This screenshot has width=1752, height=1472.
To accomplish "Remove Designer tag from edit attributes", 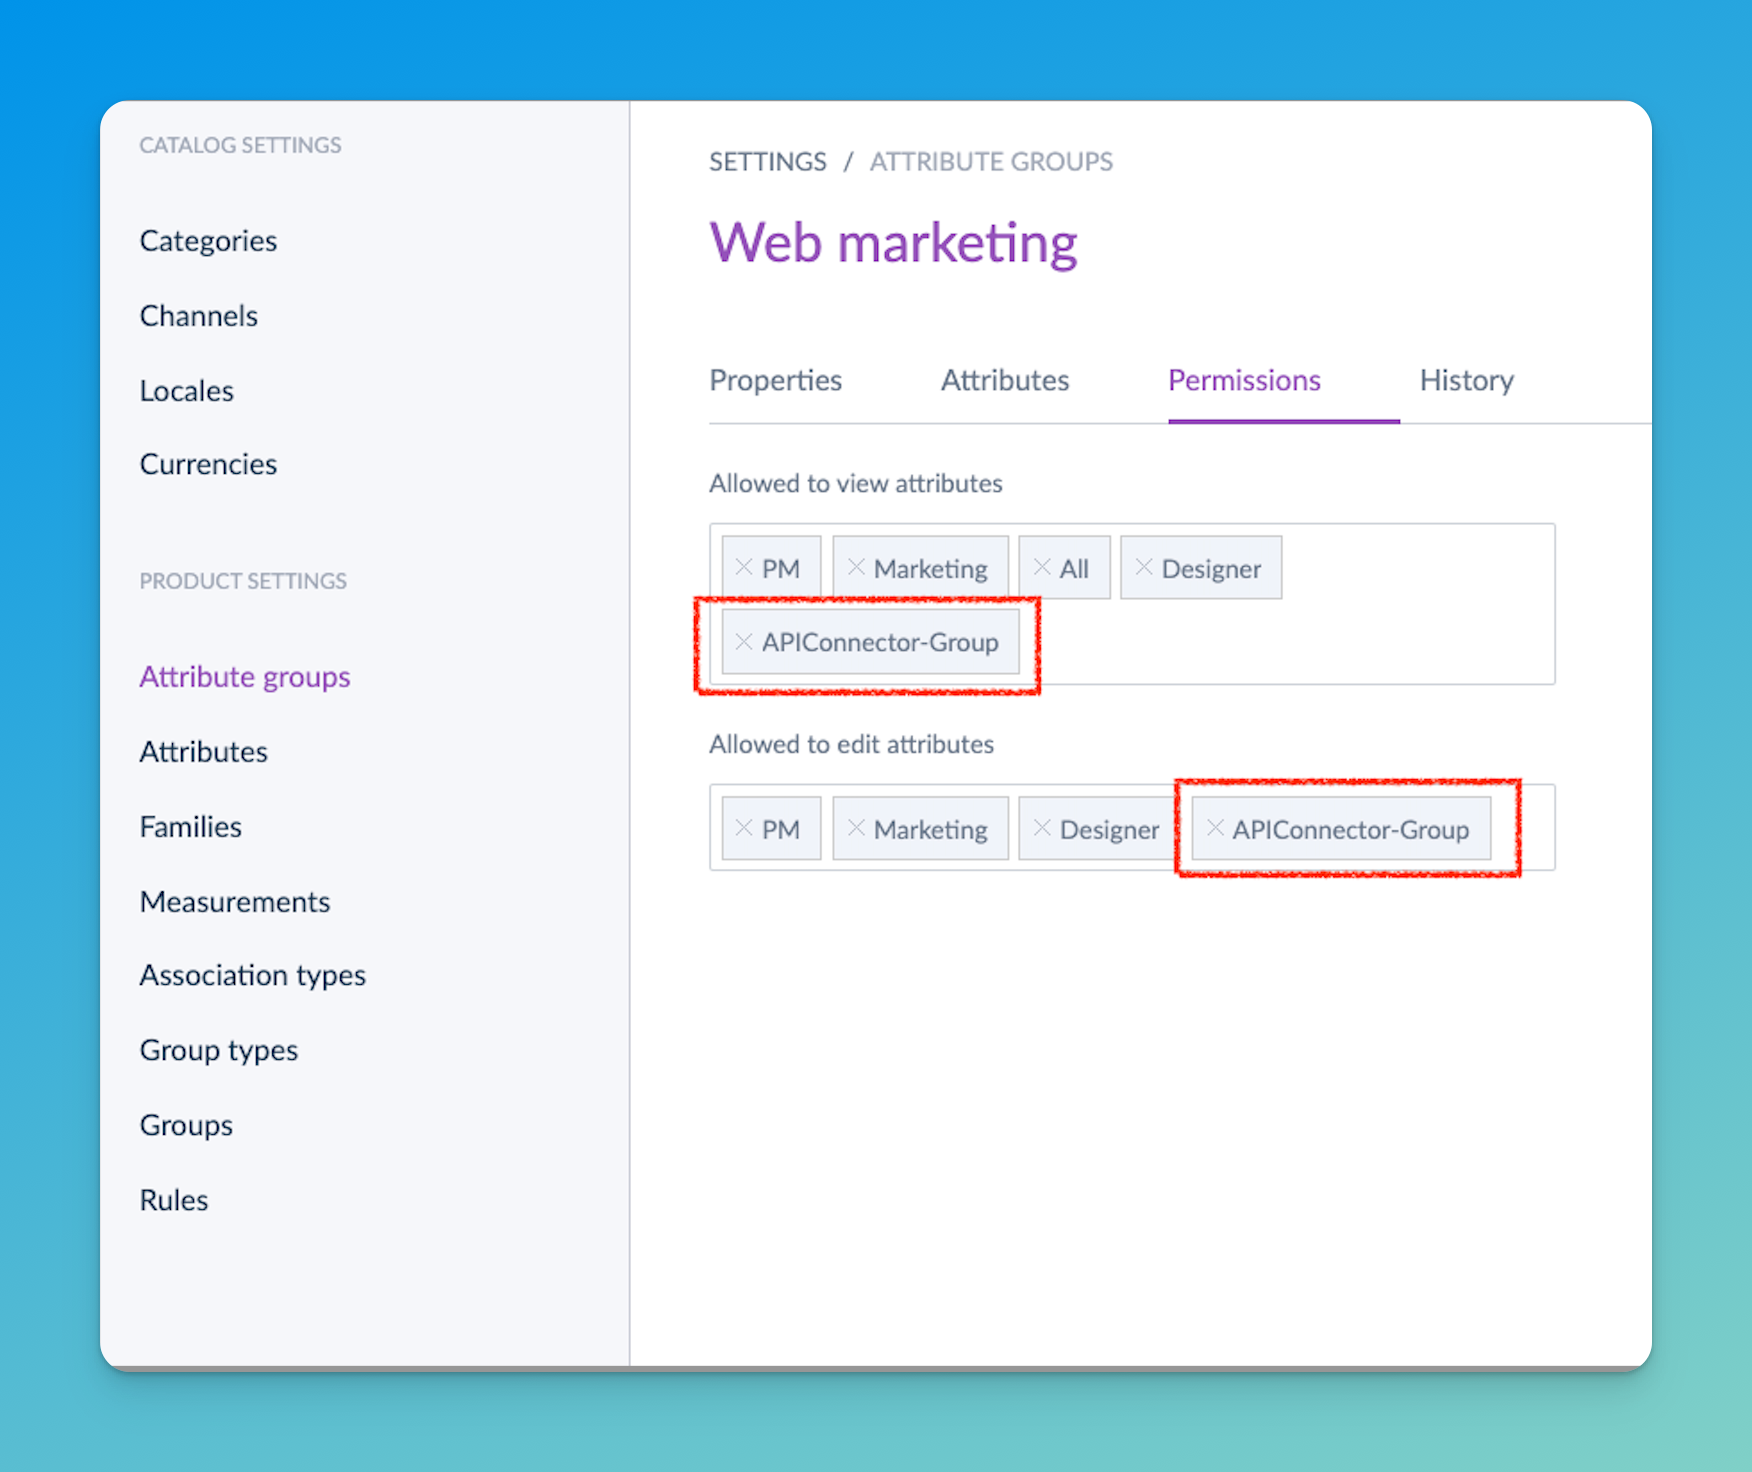I will pos(1042,828).
